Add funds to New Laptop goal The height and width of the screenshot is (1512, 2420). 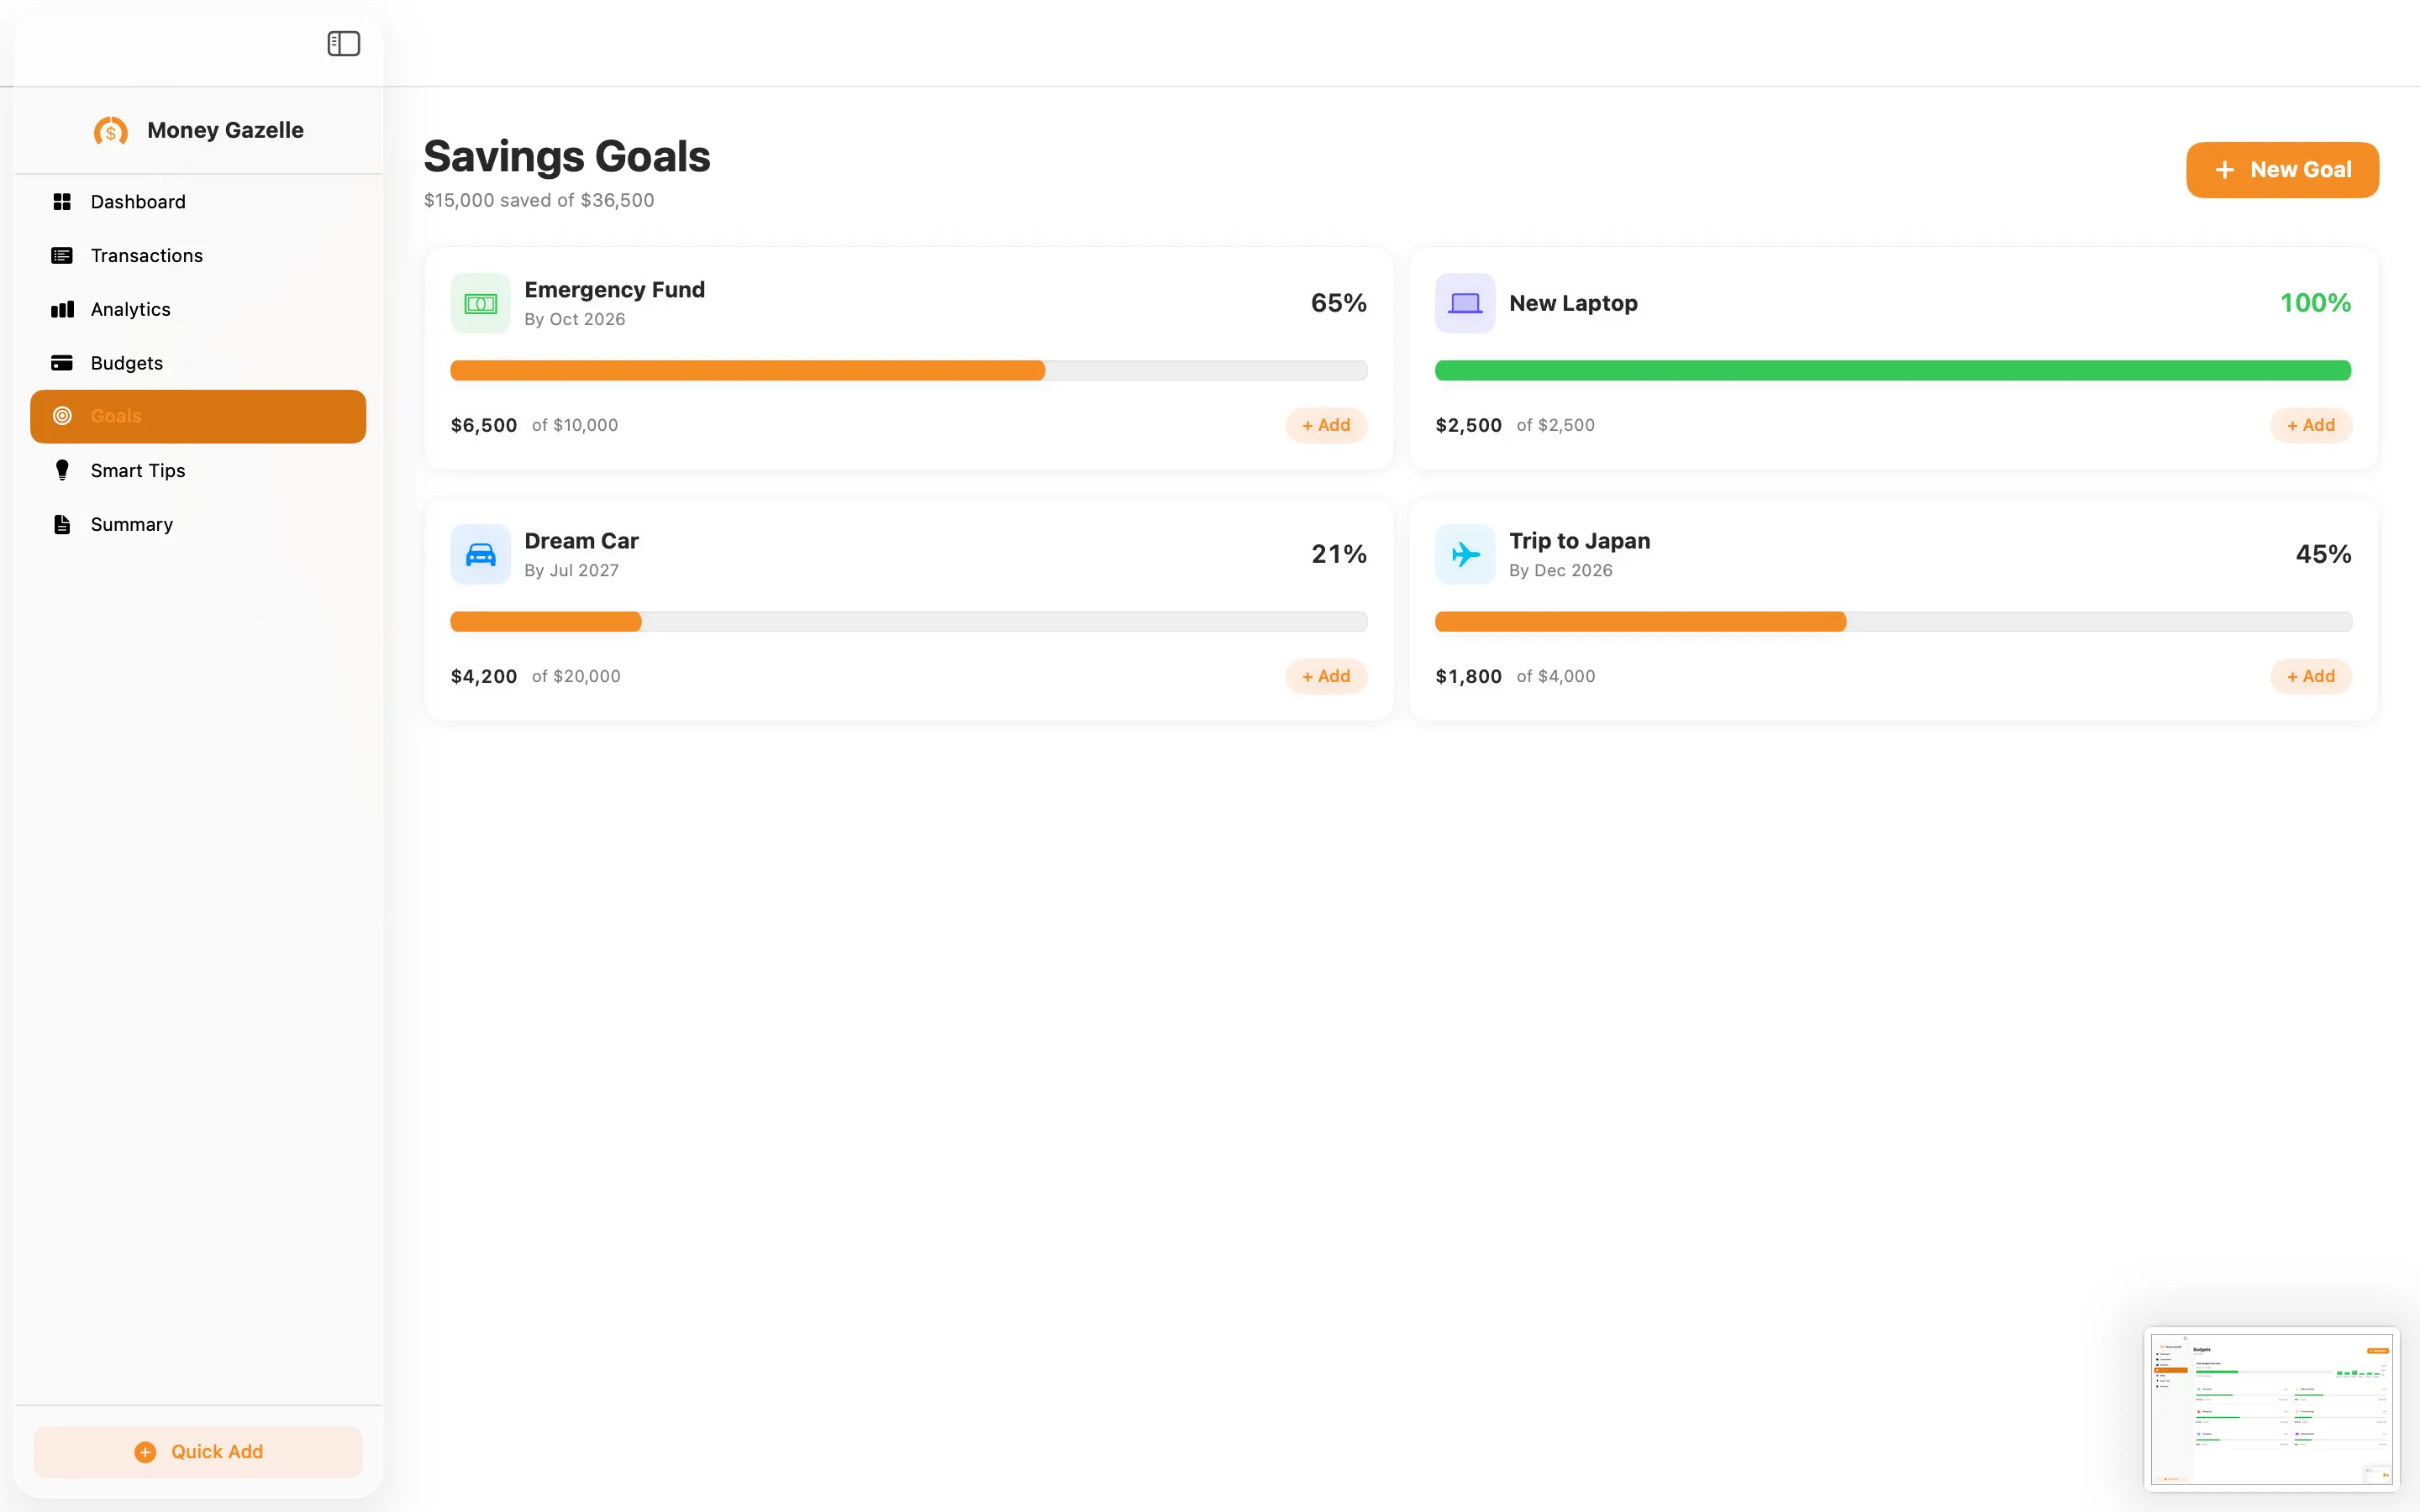click(x=2311, y=425)
